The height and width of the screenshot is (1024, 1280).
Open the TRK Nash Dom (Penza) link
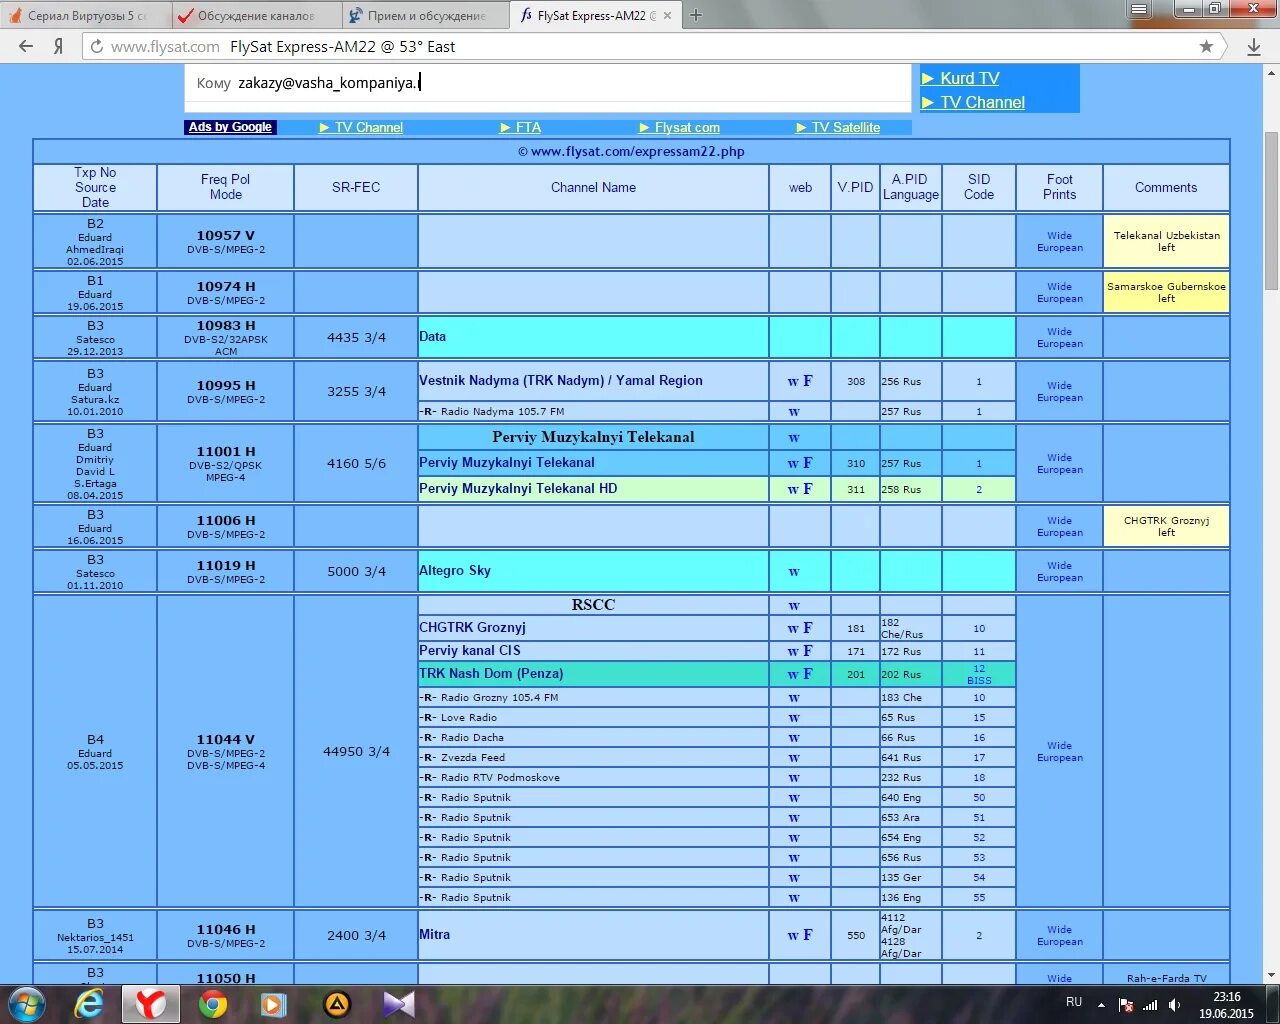coord(491,673)
